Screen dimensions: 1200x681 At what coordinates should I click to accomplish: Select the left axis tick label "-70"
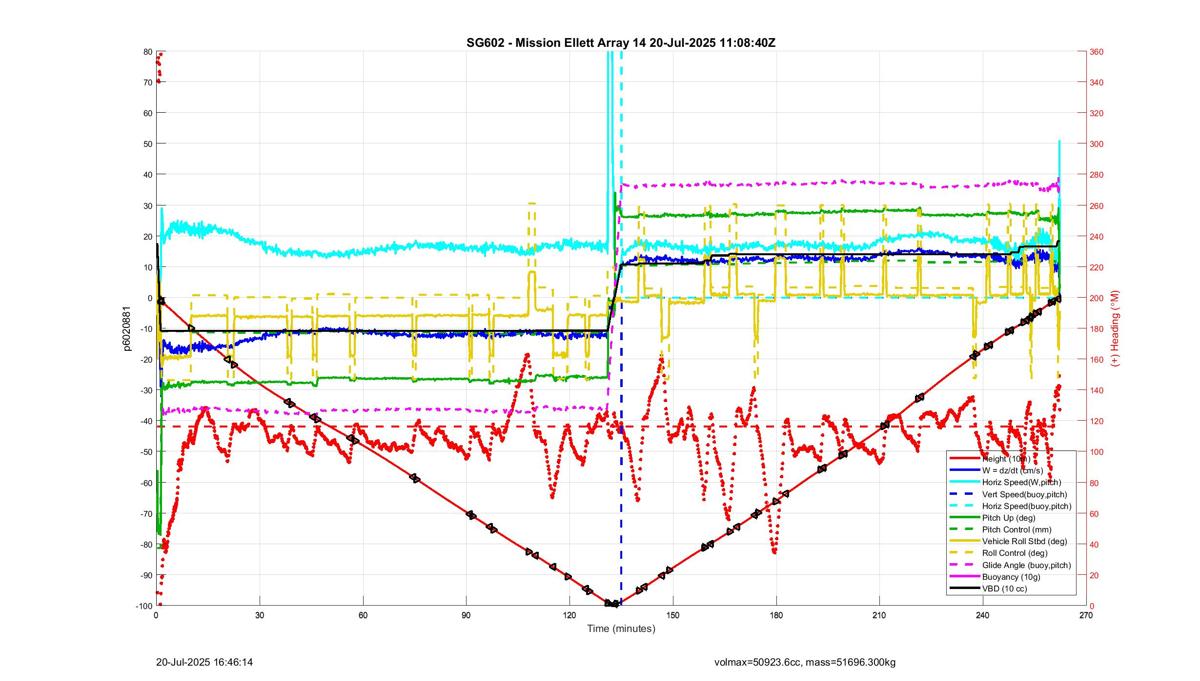[x=144, y=514]
